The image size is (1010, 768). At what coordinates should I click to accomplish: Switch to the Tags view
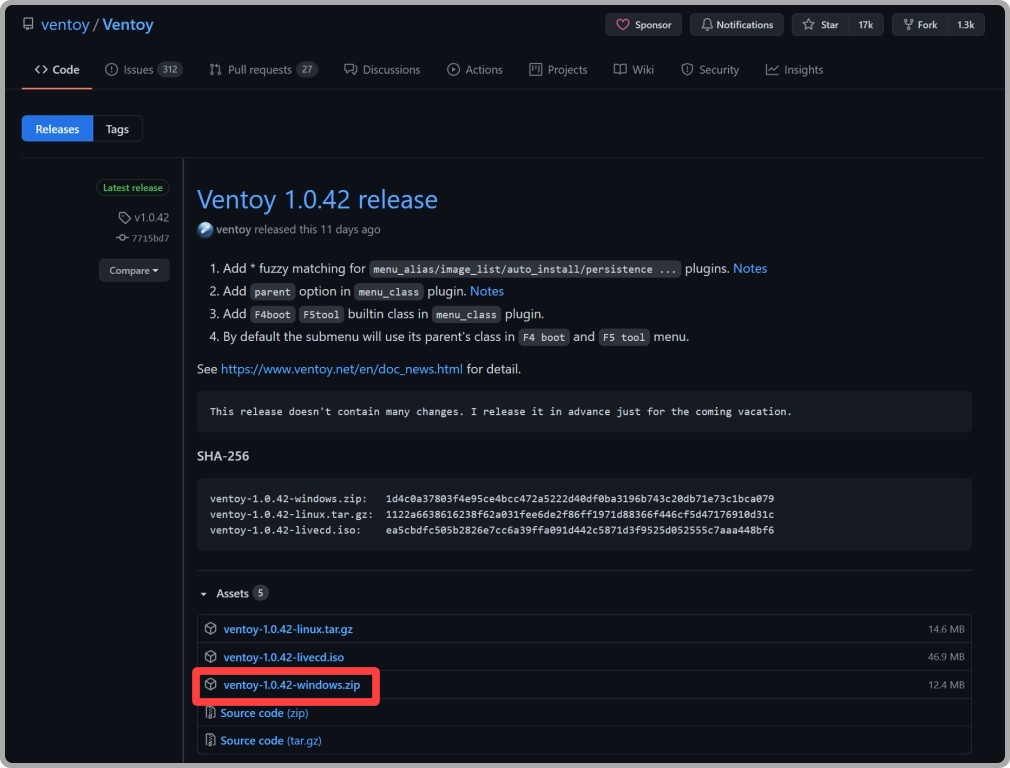pos(117,129)
